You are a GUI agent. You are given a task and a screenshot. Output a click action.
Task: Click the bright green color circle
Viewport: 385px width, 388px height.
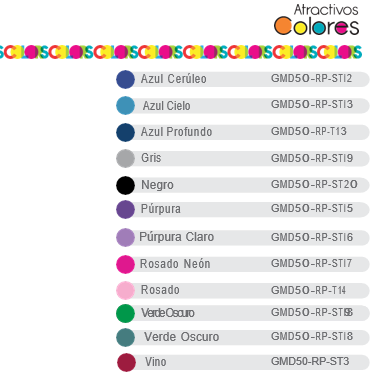pos(125,313)
